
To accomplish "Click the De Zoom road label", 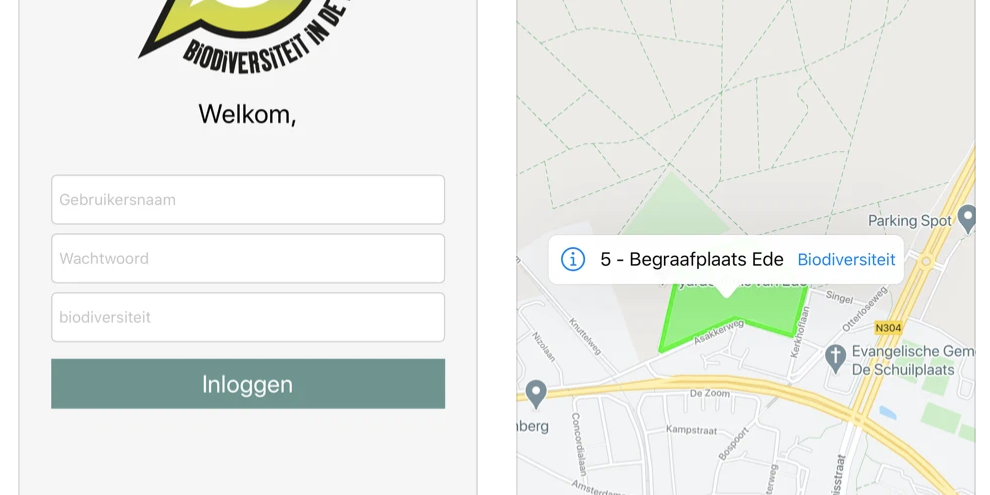I will (x=709, y=393).
